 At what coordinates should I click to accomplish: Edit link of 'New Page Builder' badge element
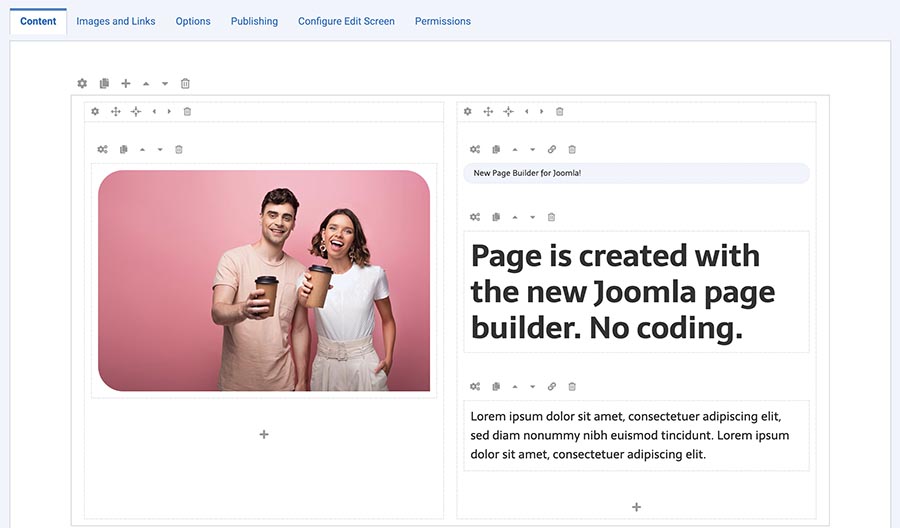(552, 149)
